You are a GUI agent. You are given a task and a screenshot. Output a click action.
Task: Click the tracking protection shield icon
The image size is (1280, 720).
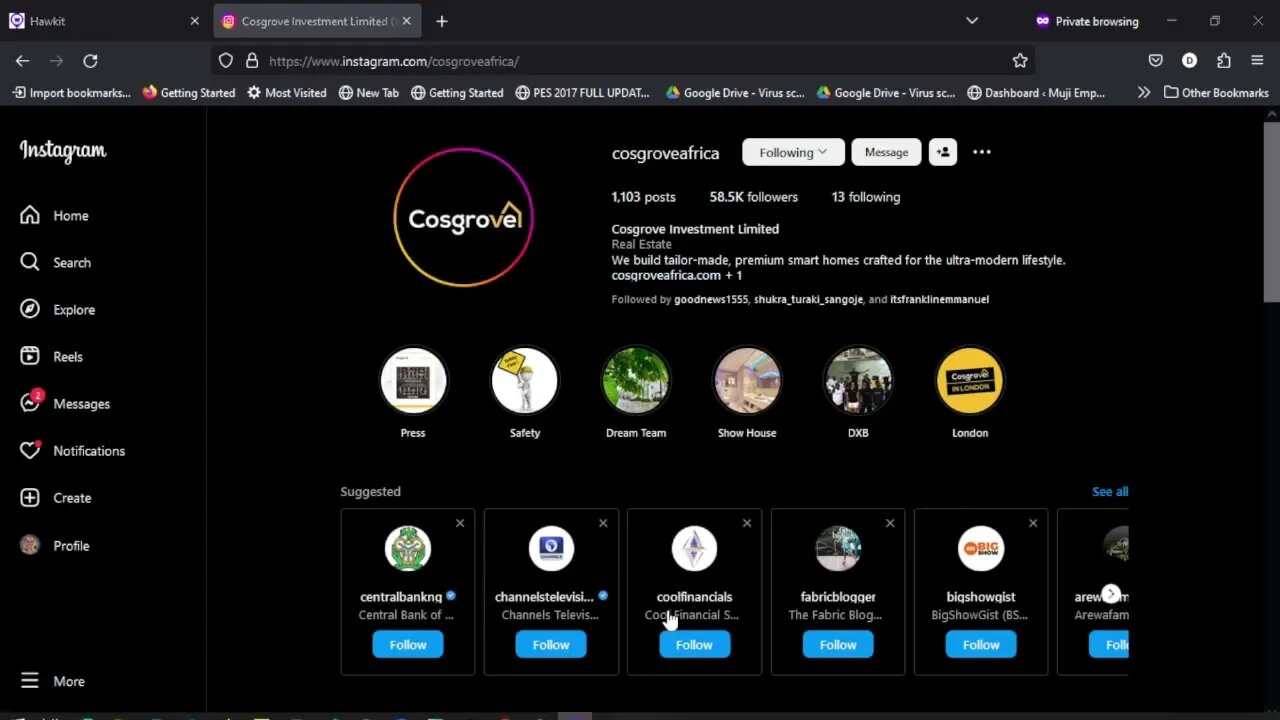click(x=226, y=61)
